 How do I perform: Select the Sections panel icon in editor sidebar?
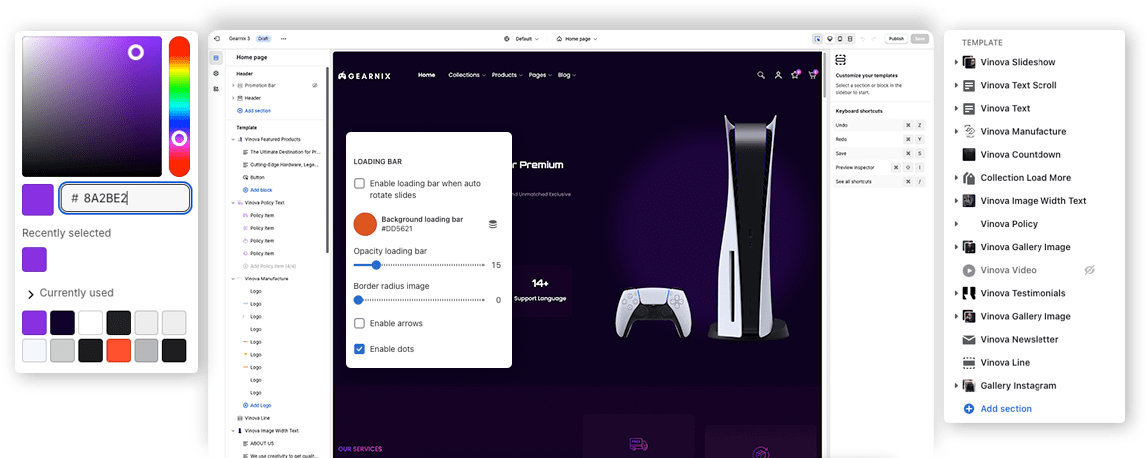click(216, 58)
